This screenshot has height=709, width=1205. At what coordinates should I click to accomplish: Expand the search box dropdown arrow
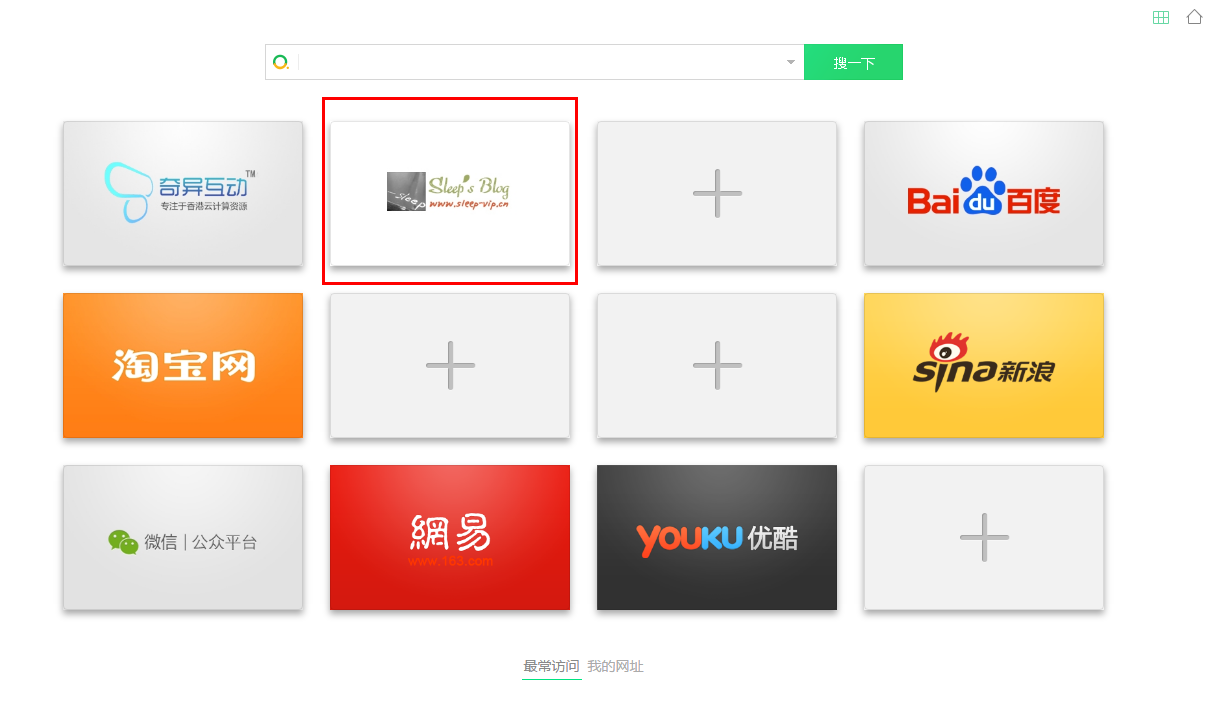[791, 62]
